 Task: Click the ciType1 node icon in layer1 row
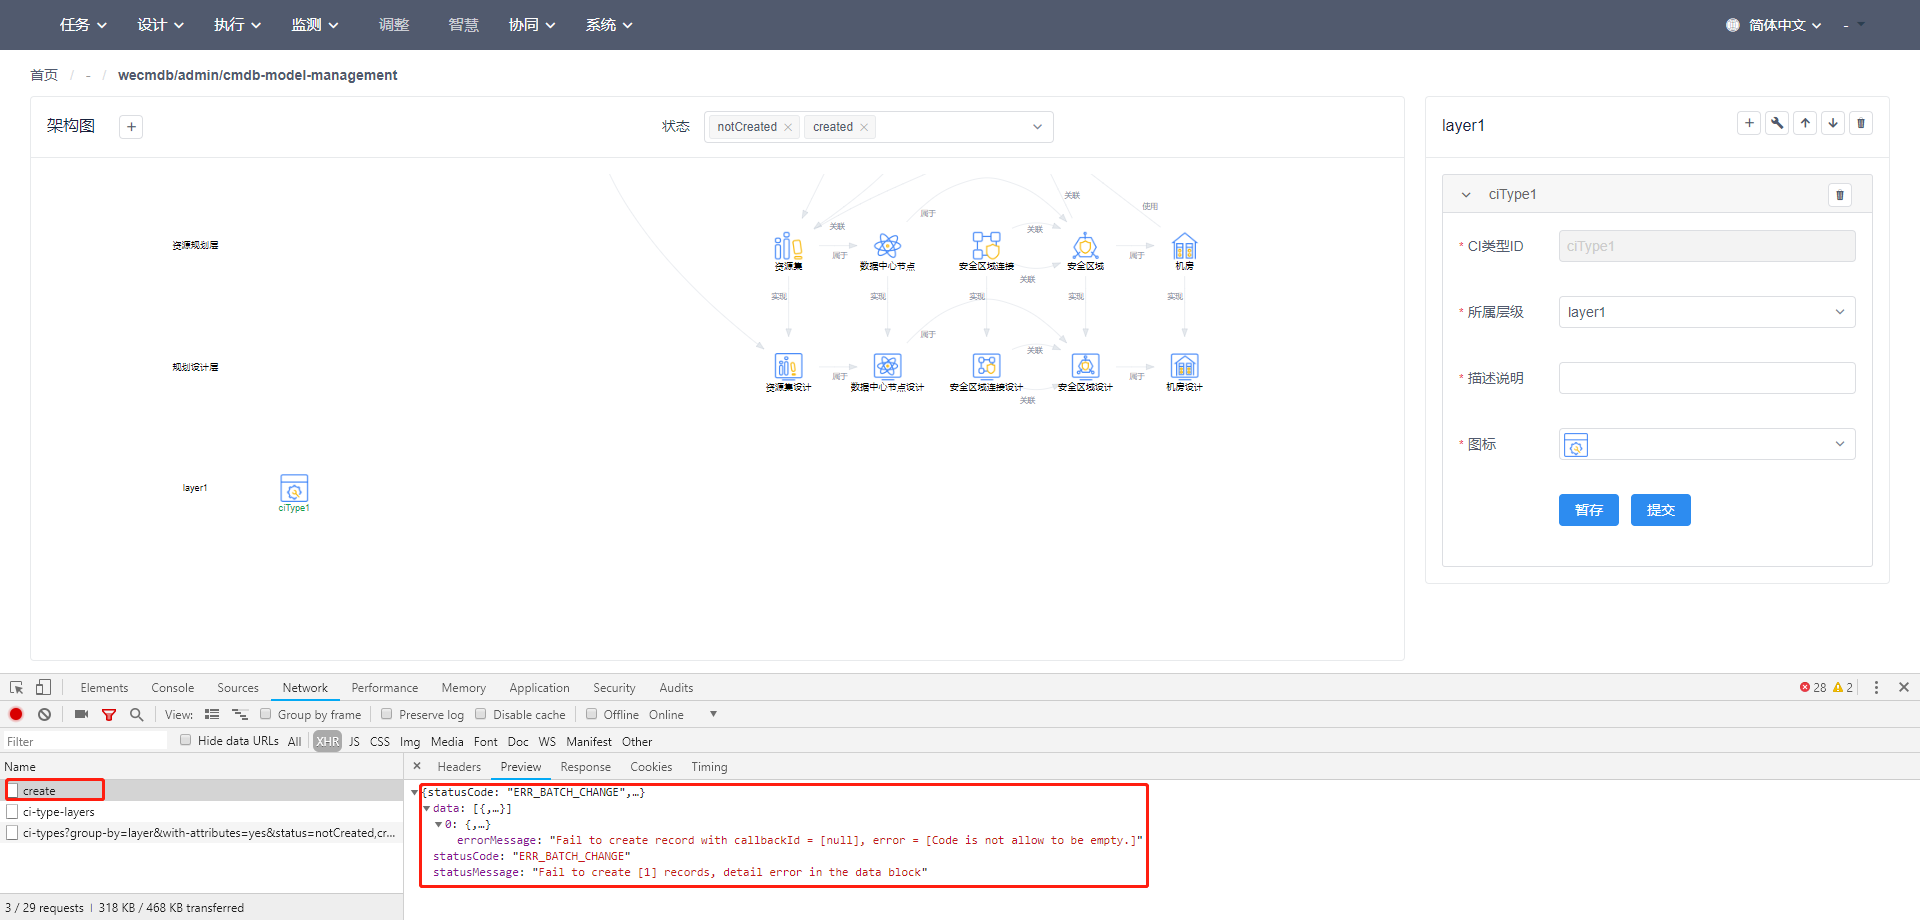coord(293,489)
